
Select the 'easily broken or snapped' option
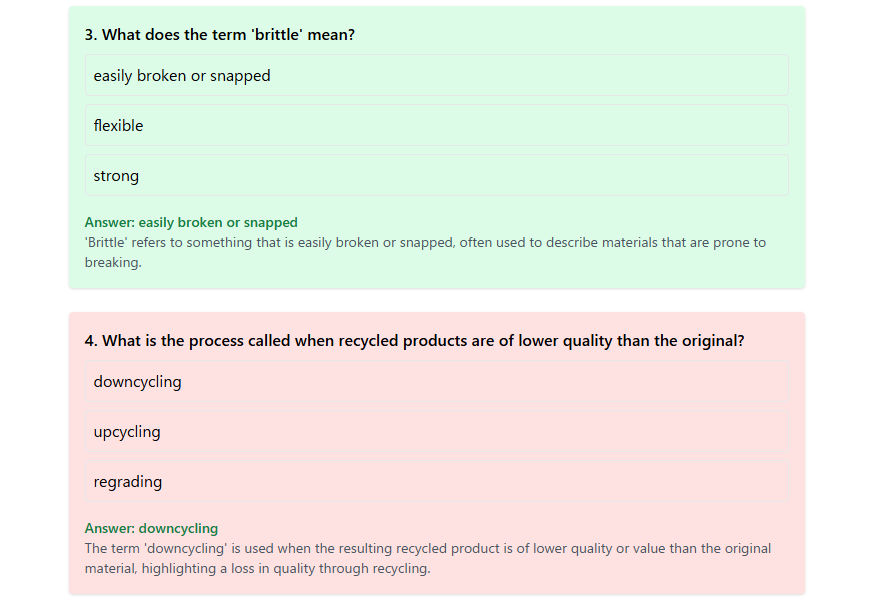coord(436,75)
